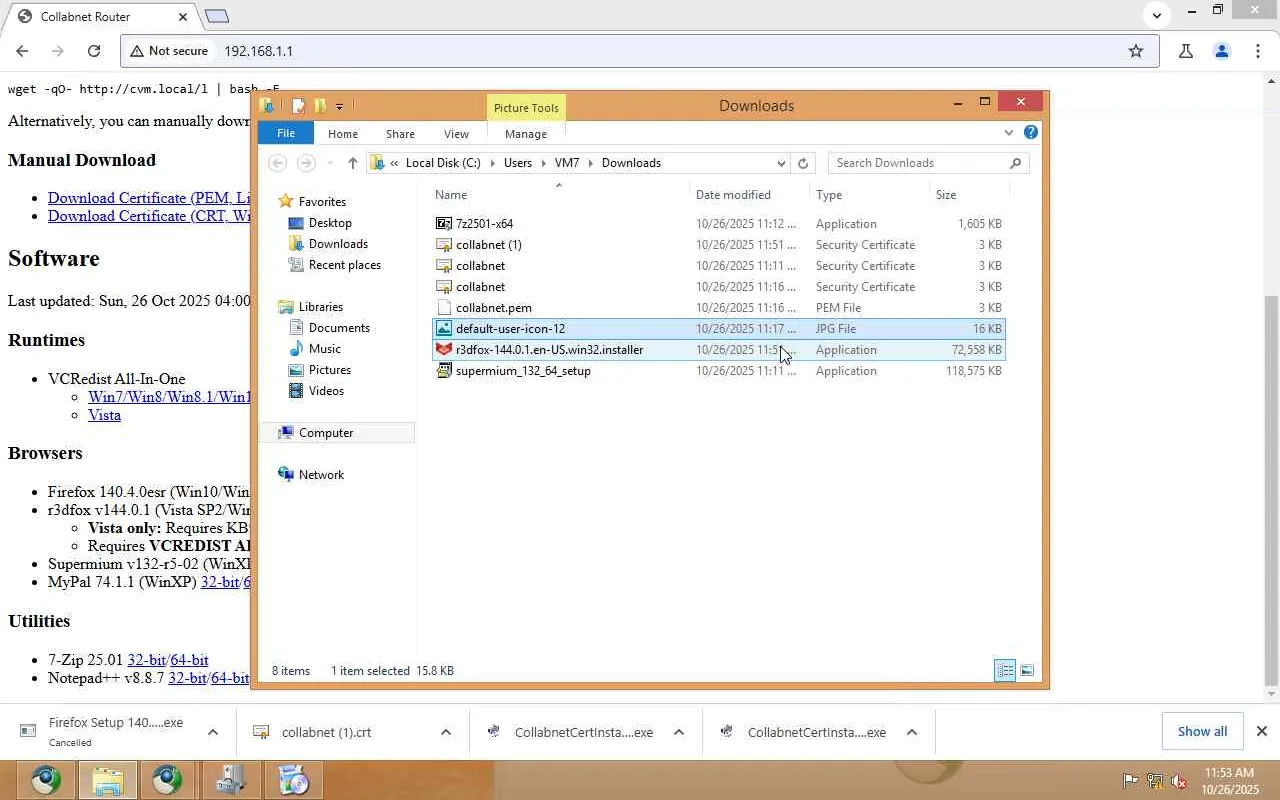Image resolution: width=1280 pixels, height=800 pixels.
Task: Open a new browser tab
Action: point(217,16)
